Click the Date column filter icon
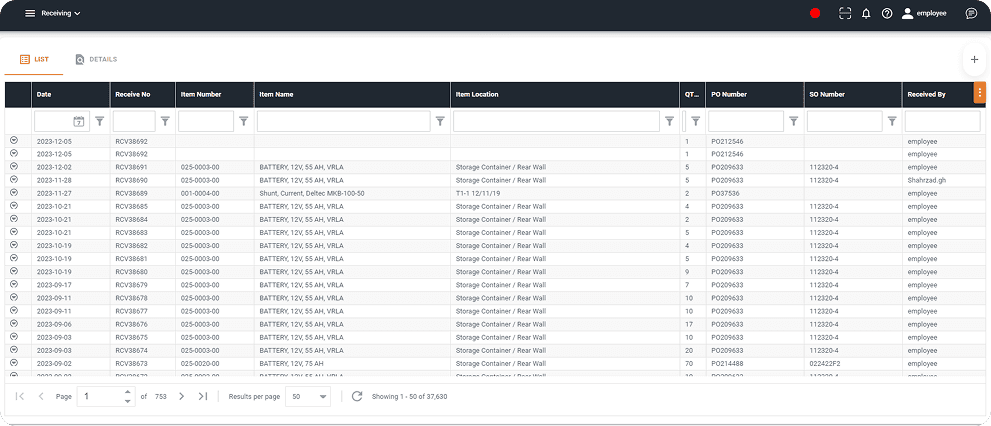 [x=99, y=121]
